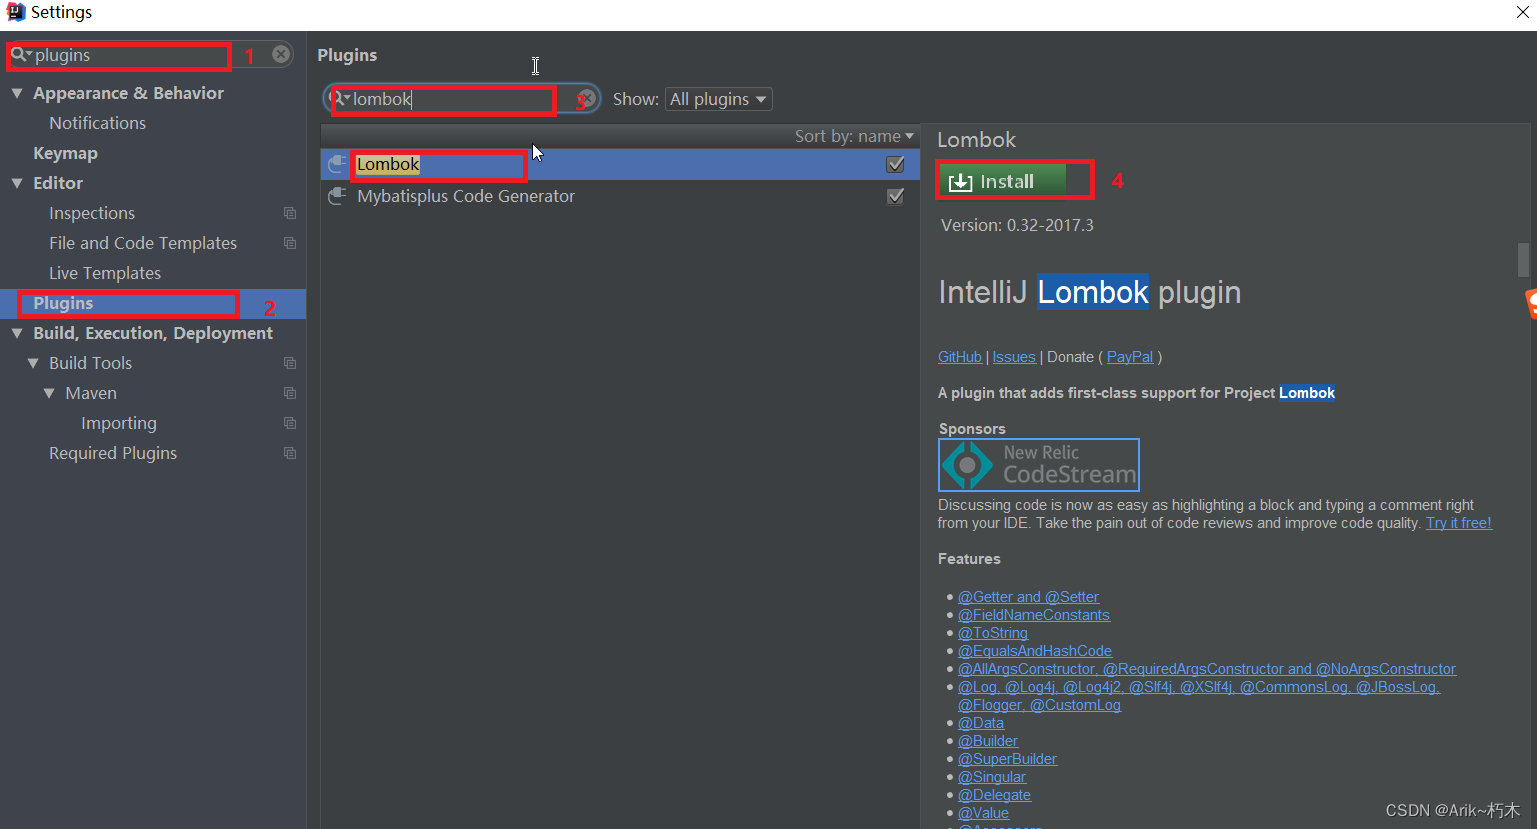Focus the settings search field with plugins
Viewport: 1537px width, 829px height.
coord(150,54)
